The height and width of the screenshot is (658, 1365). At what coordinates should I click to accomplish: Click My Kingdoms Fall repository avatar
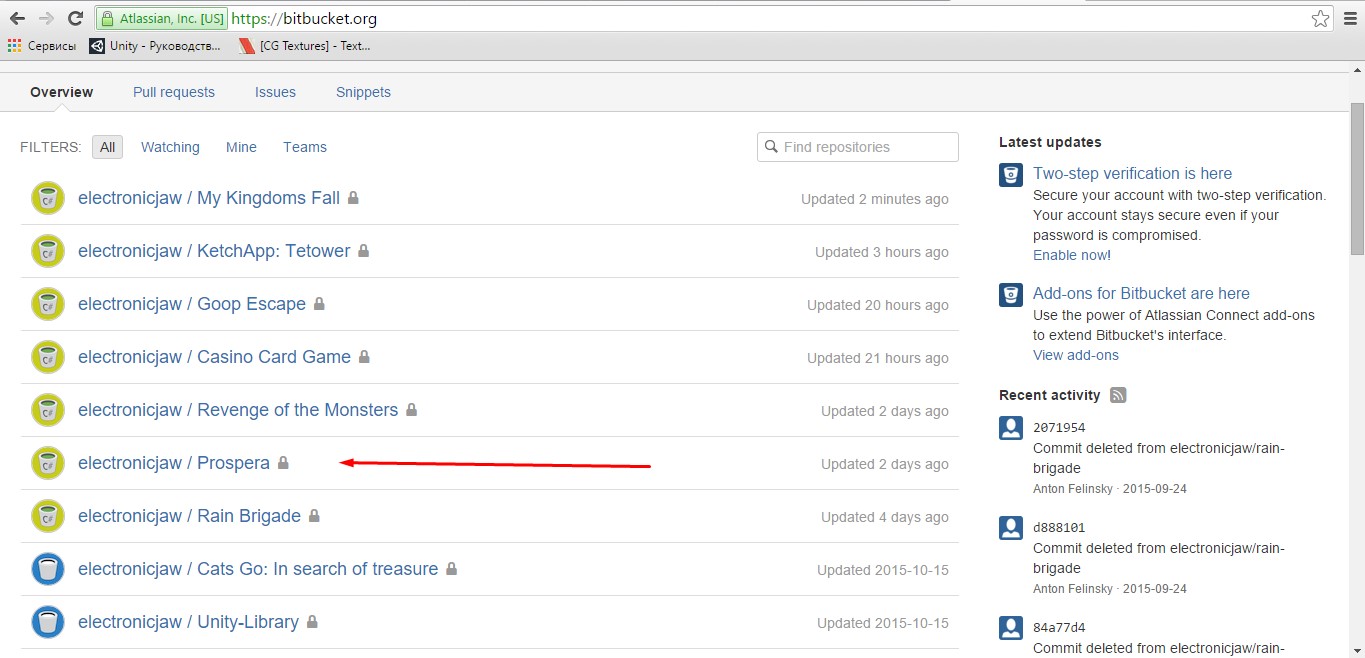tap(48, 198)
